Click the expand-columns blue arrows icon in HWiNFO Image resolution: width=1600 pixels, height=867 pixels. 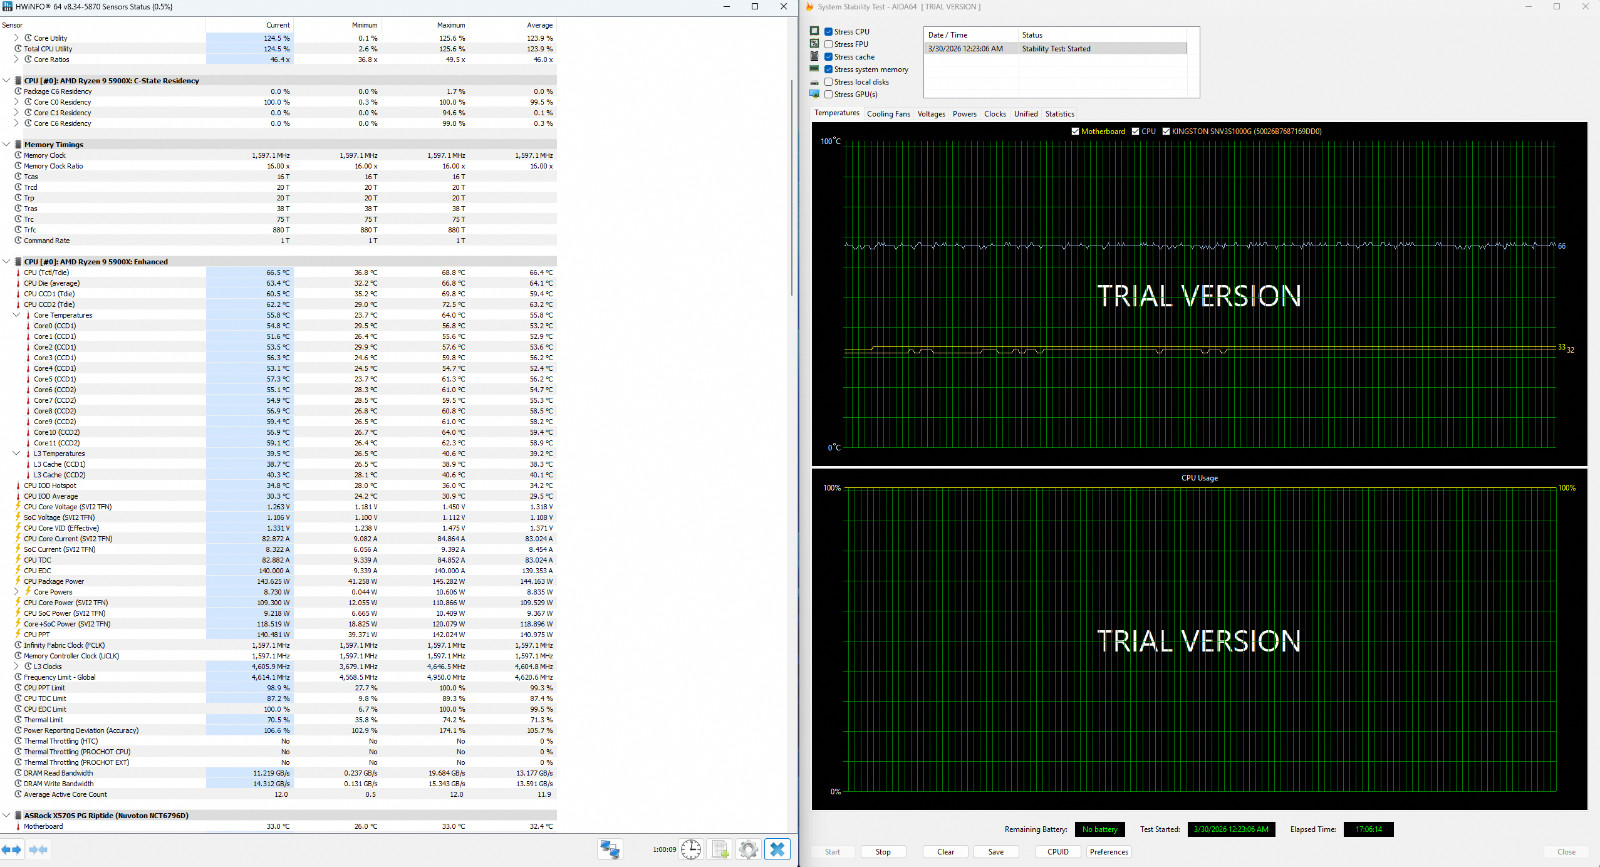point(11,850)
